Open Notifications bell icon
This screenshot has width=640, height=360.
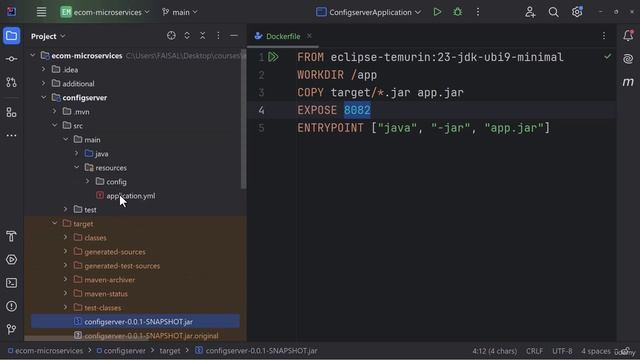pos(628,36)
